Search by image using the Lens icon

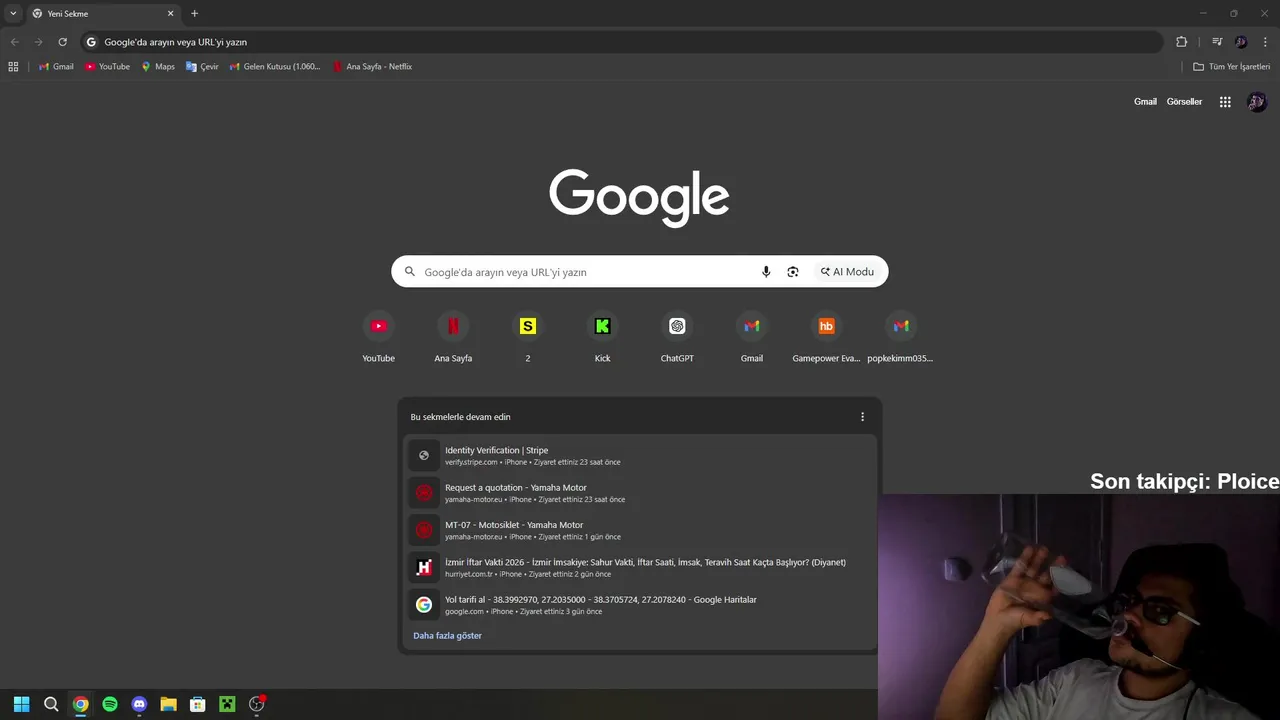click(x=793, y=272)
